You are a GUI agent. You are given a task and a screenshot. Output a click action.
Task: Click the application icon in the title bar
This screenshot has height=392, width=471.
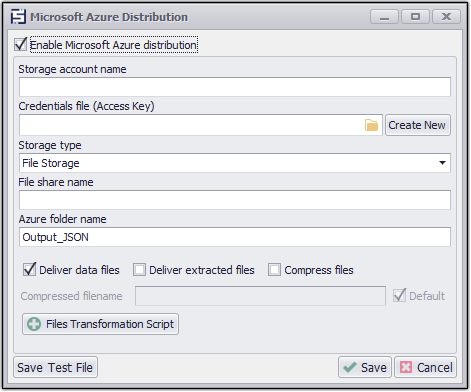tap(18, 17)
